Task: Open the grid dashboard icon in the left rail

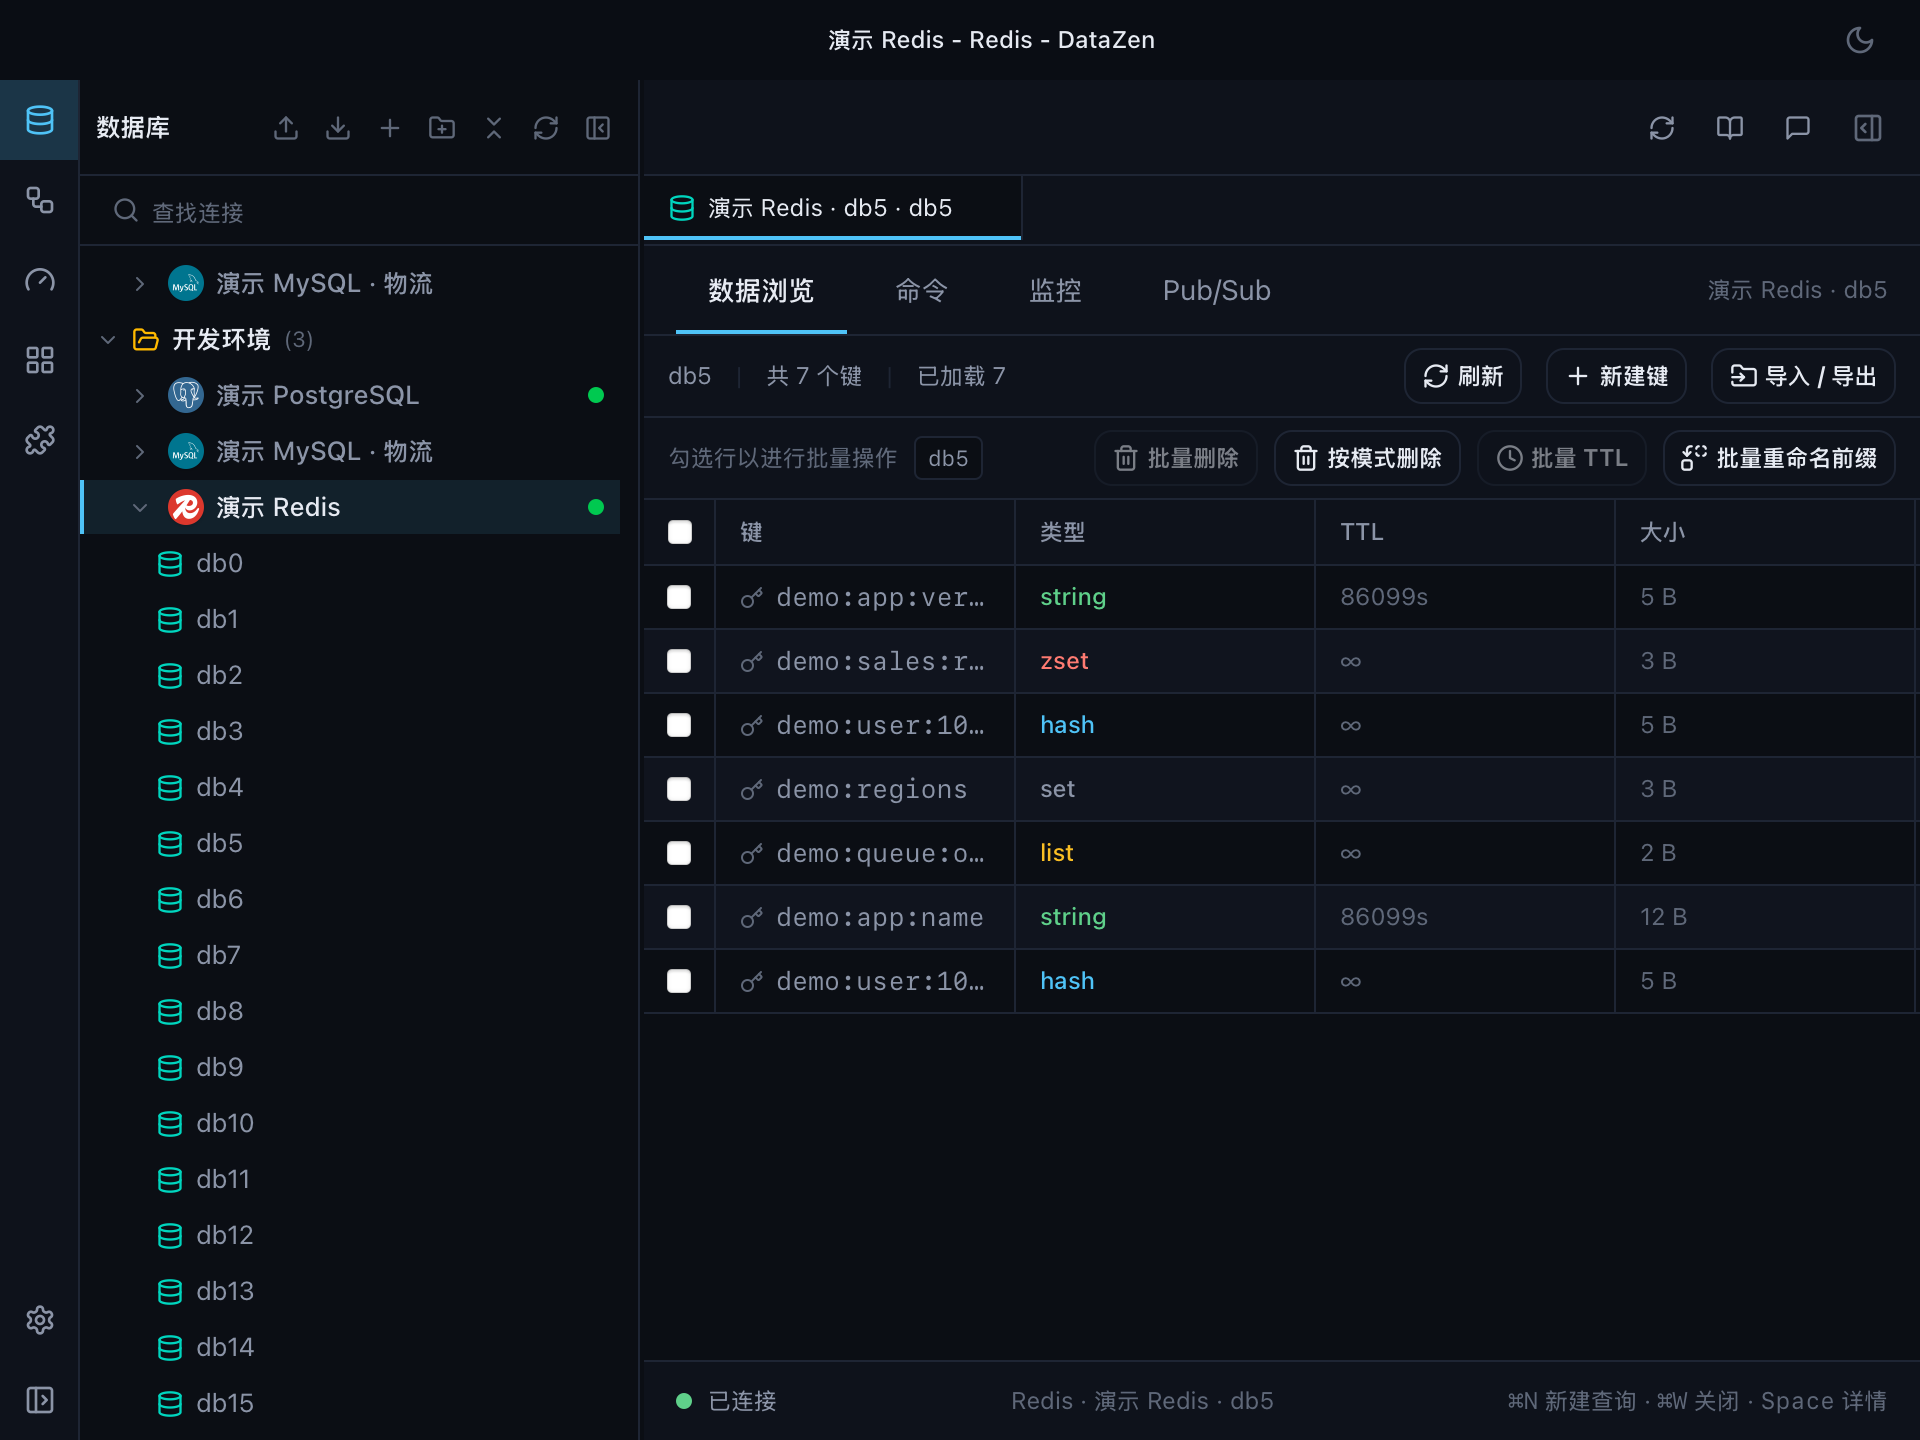Action: point(40,360)
